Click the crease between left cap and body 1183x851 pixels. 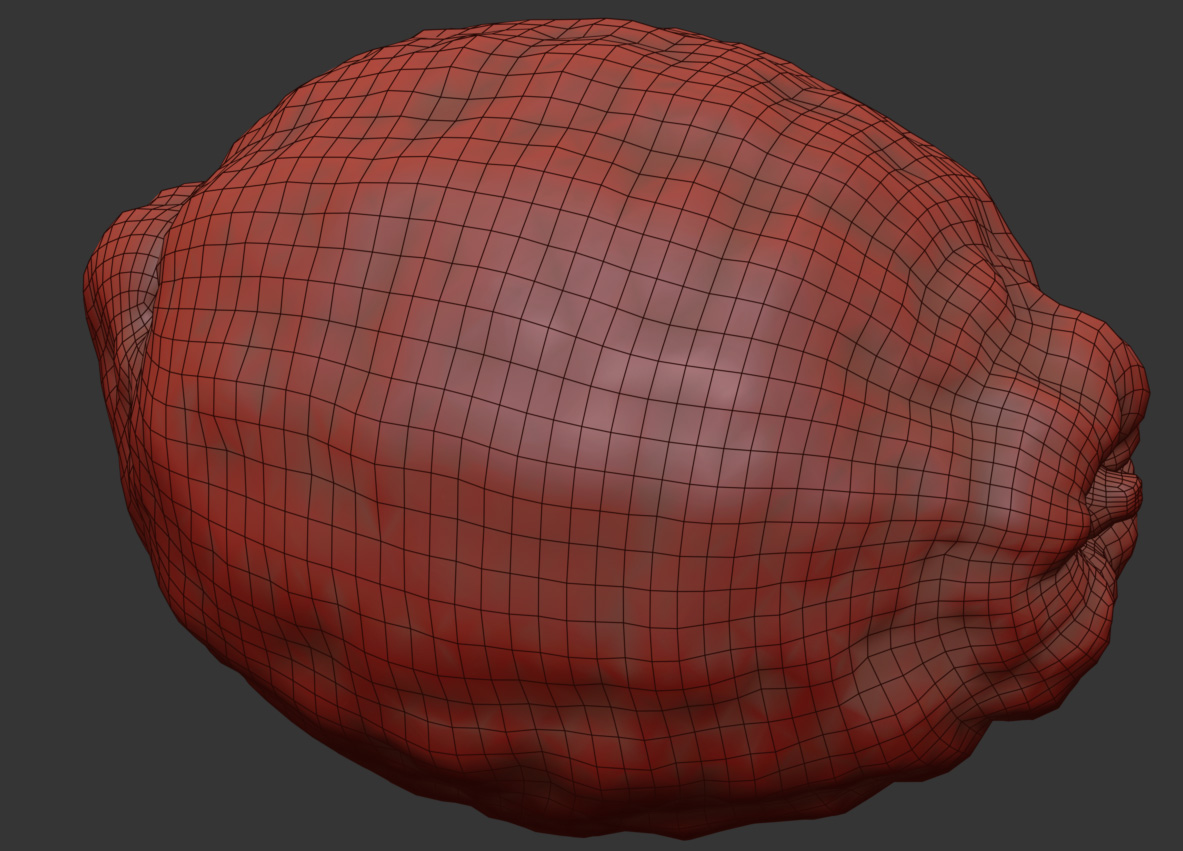(150, 330)
